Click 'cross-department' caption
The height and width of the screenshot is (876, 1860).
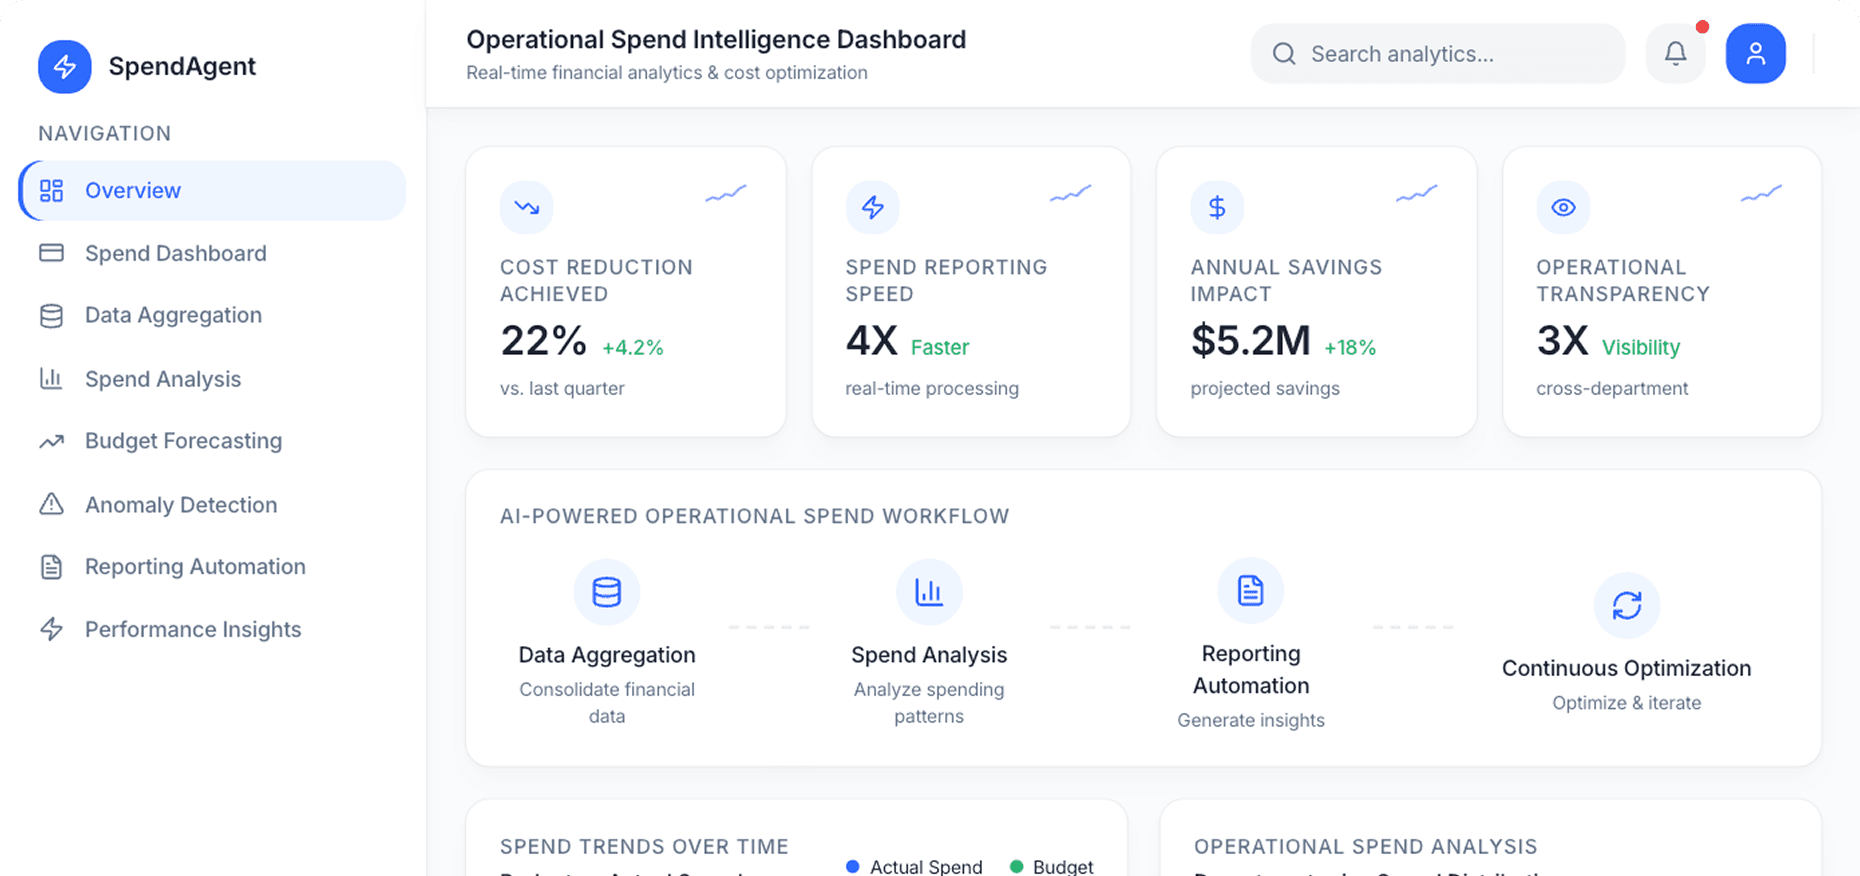pos(1612,389)
